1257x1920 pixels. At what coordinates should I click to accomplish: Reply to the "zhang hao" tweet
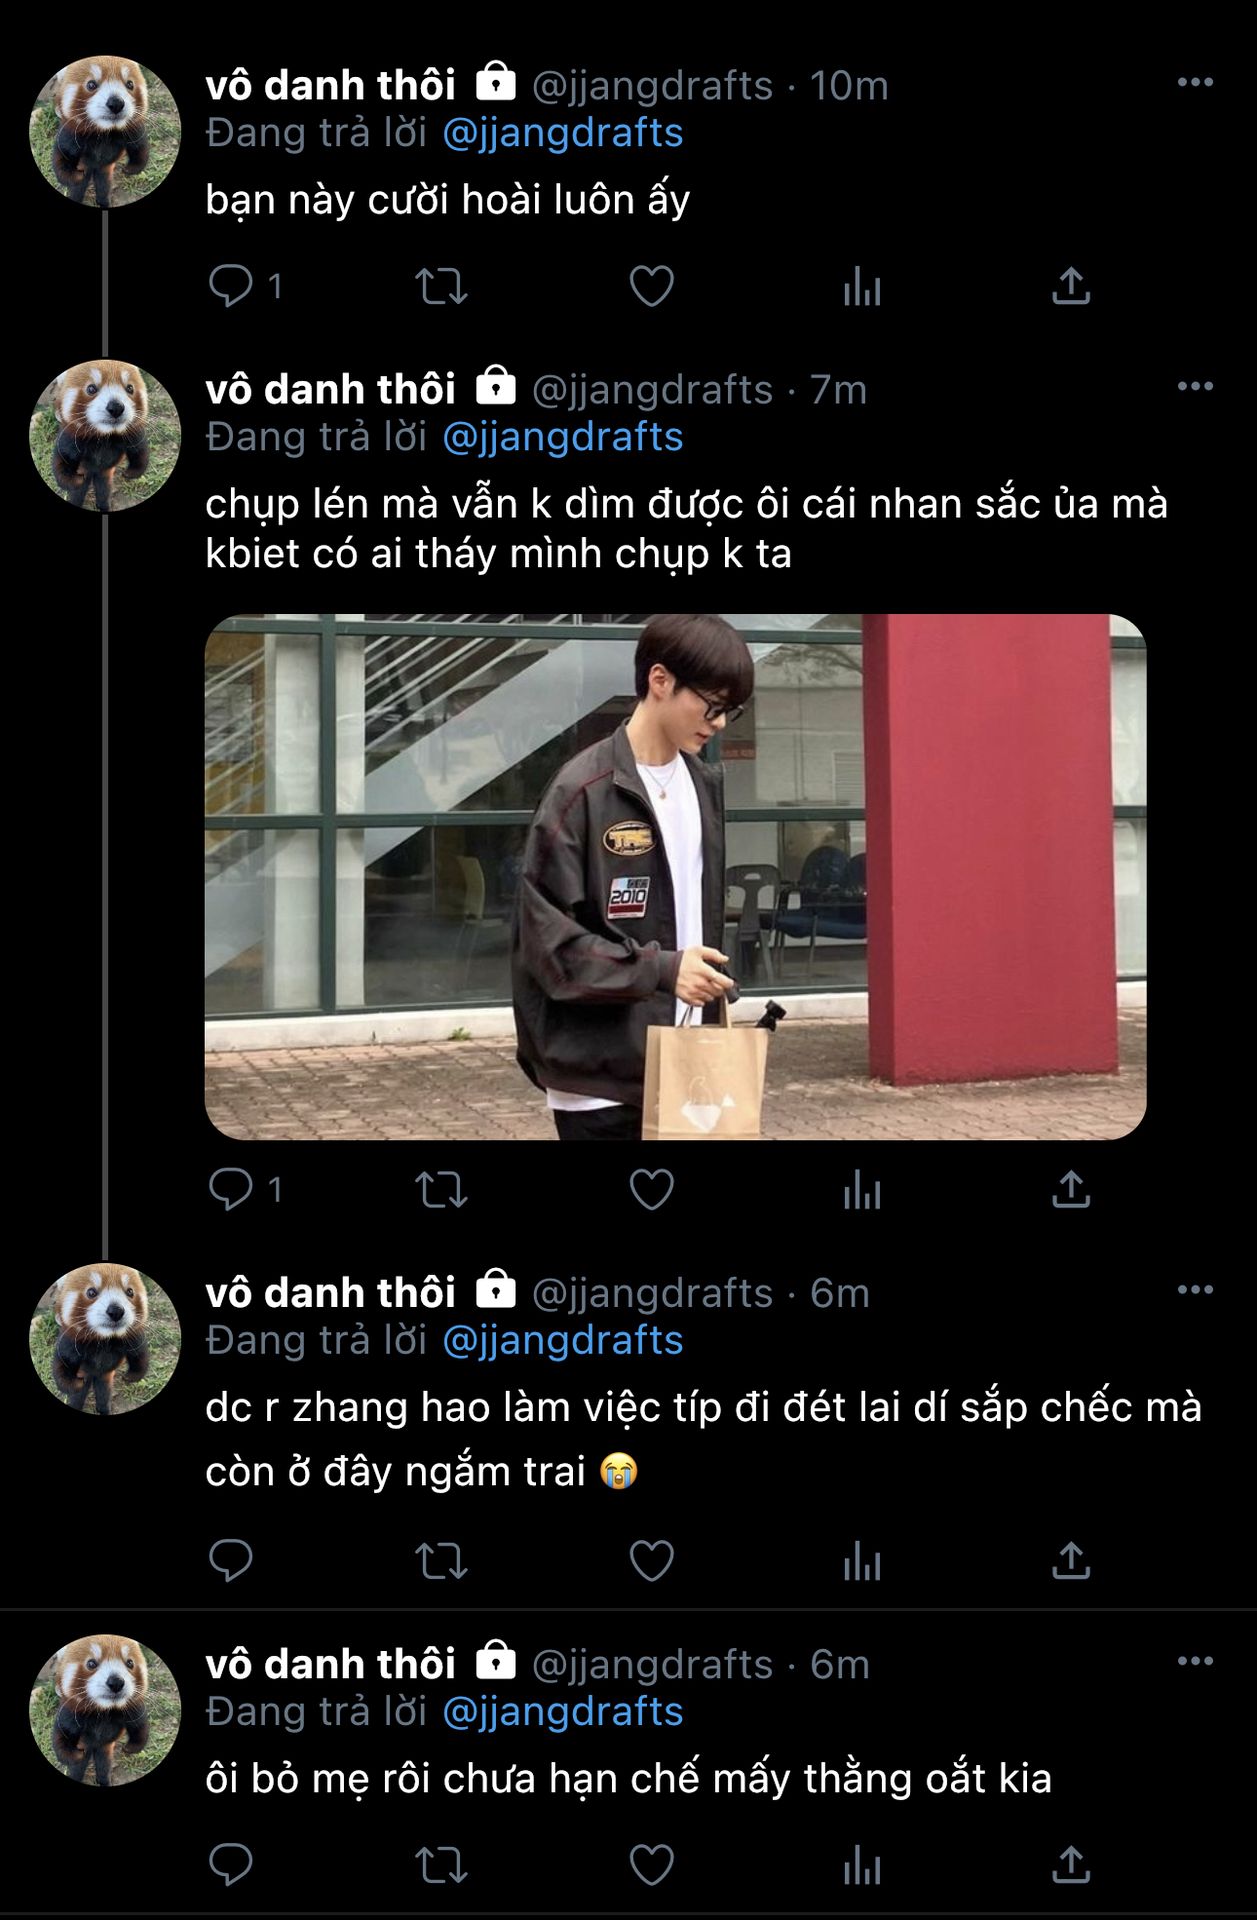(x=231, y=1560)
